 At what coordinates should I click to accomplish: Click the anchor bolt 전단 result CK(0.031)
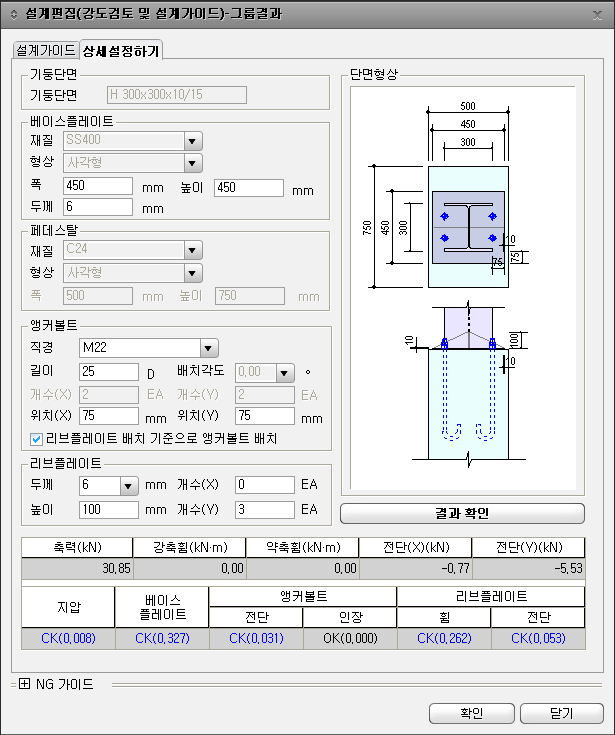[x=256, y=638]
